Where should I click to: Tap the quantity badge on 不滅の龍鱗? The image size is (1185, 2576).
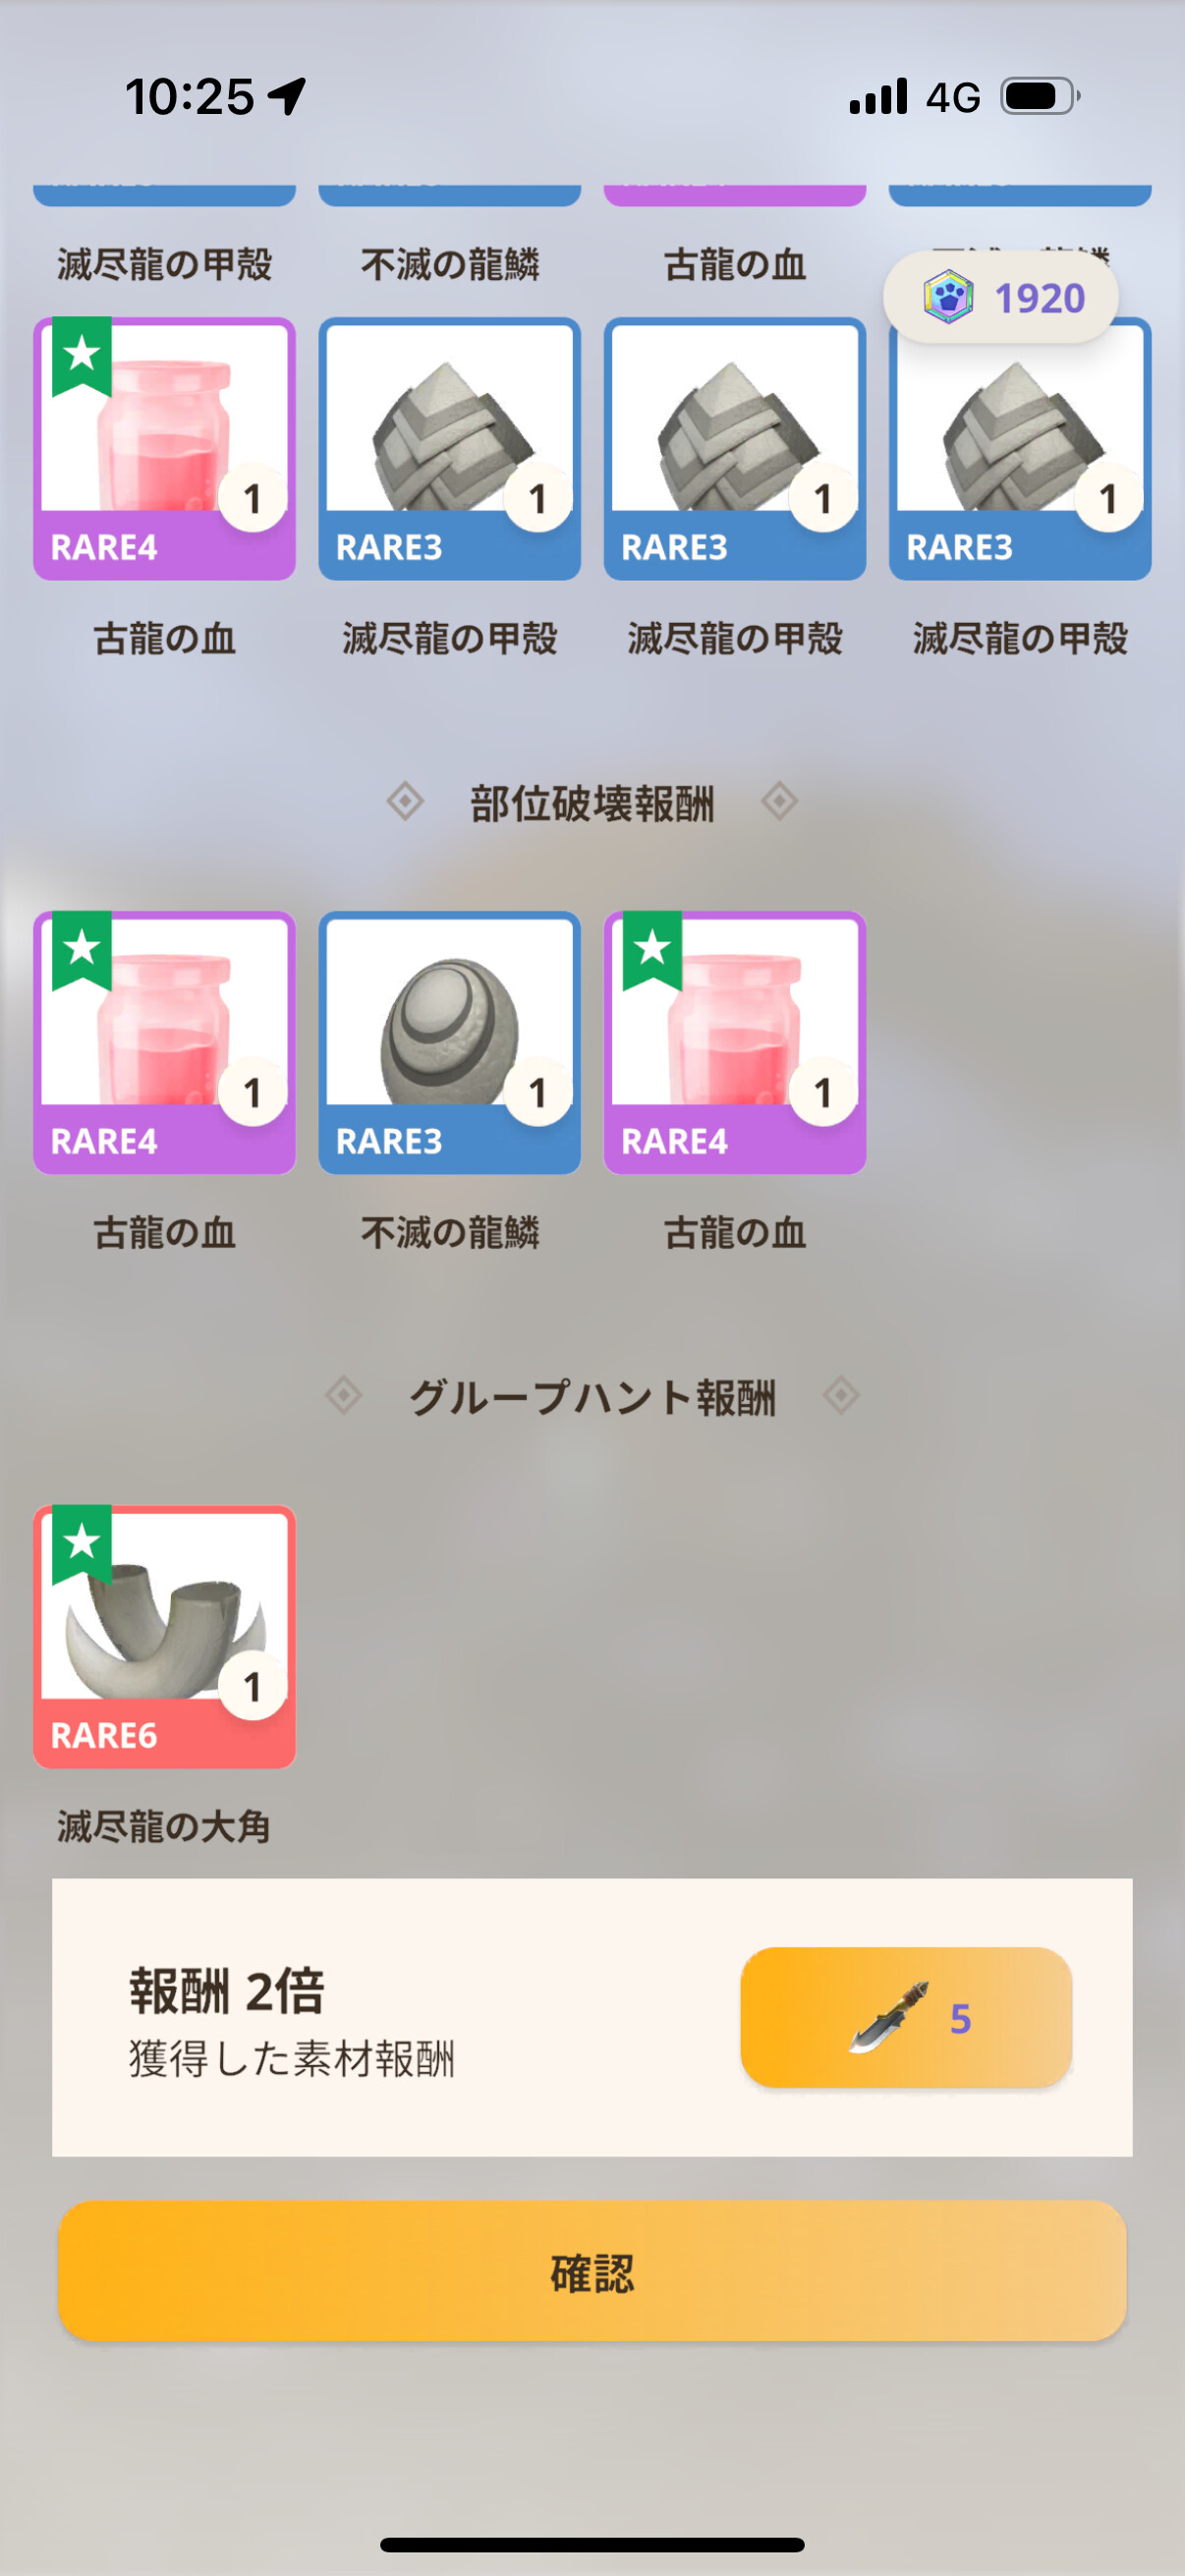coord(538,1092)
